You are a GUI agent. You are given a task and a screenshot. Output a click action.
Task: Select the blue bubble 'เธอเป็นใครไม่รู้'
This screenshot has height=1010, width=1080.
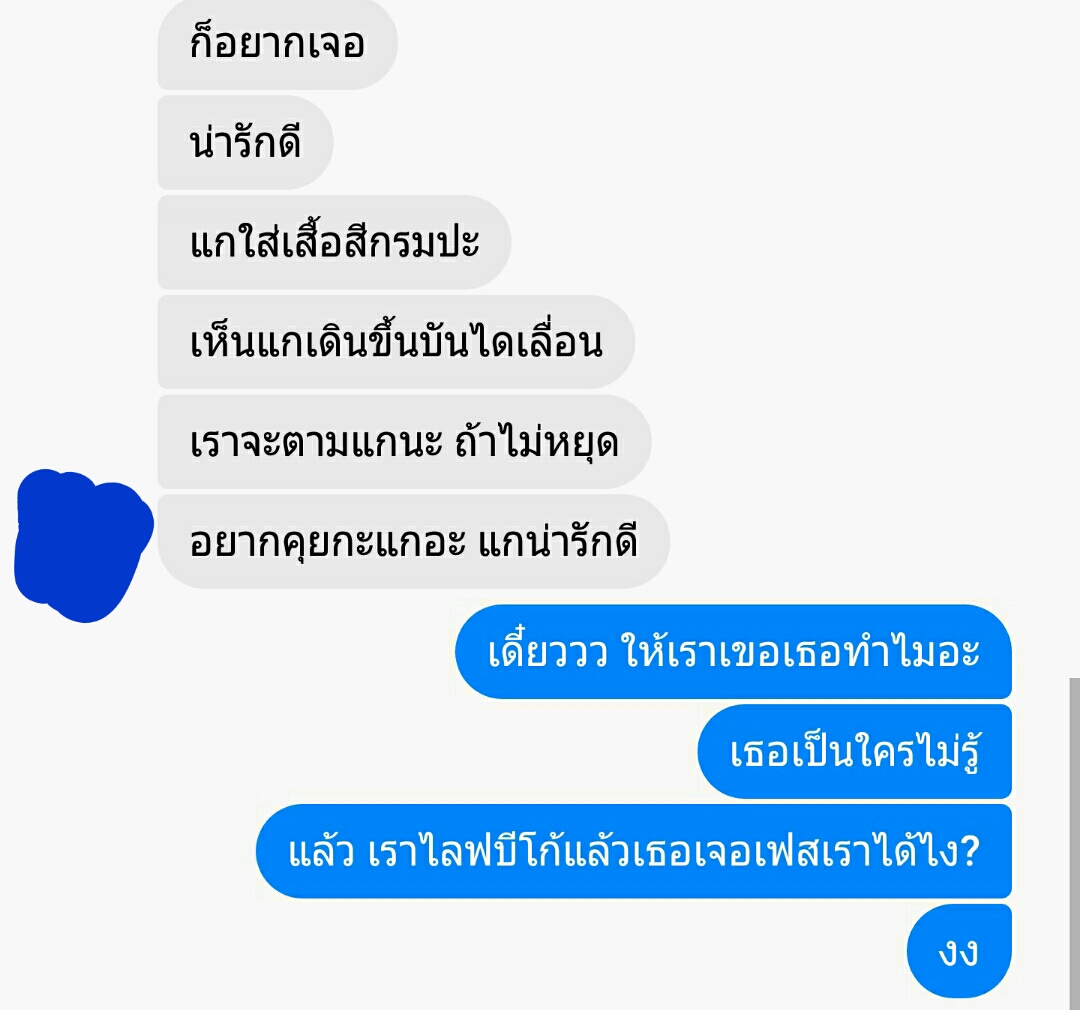point(855,752)
